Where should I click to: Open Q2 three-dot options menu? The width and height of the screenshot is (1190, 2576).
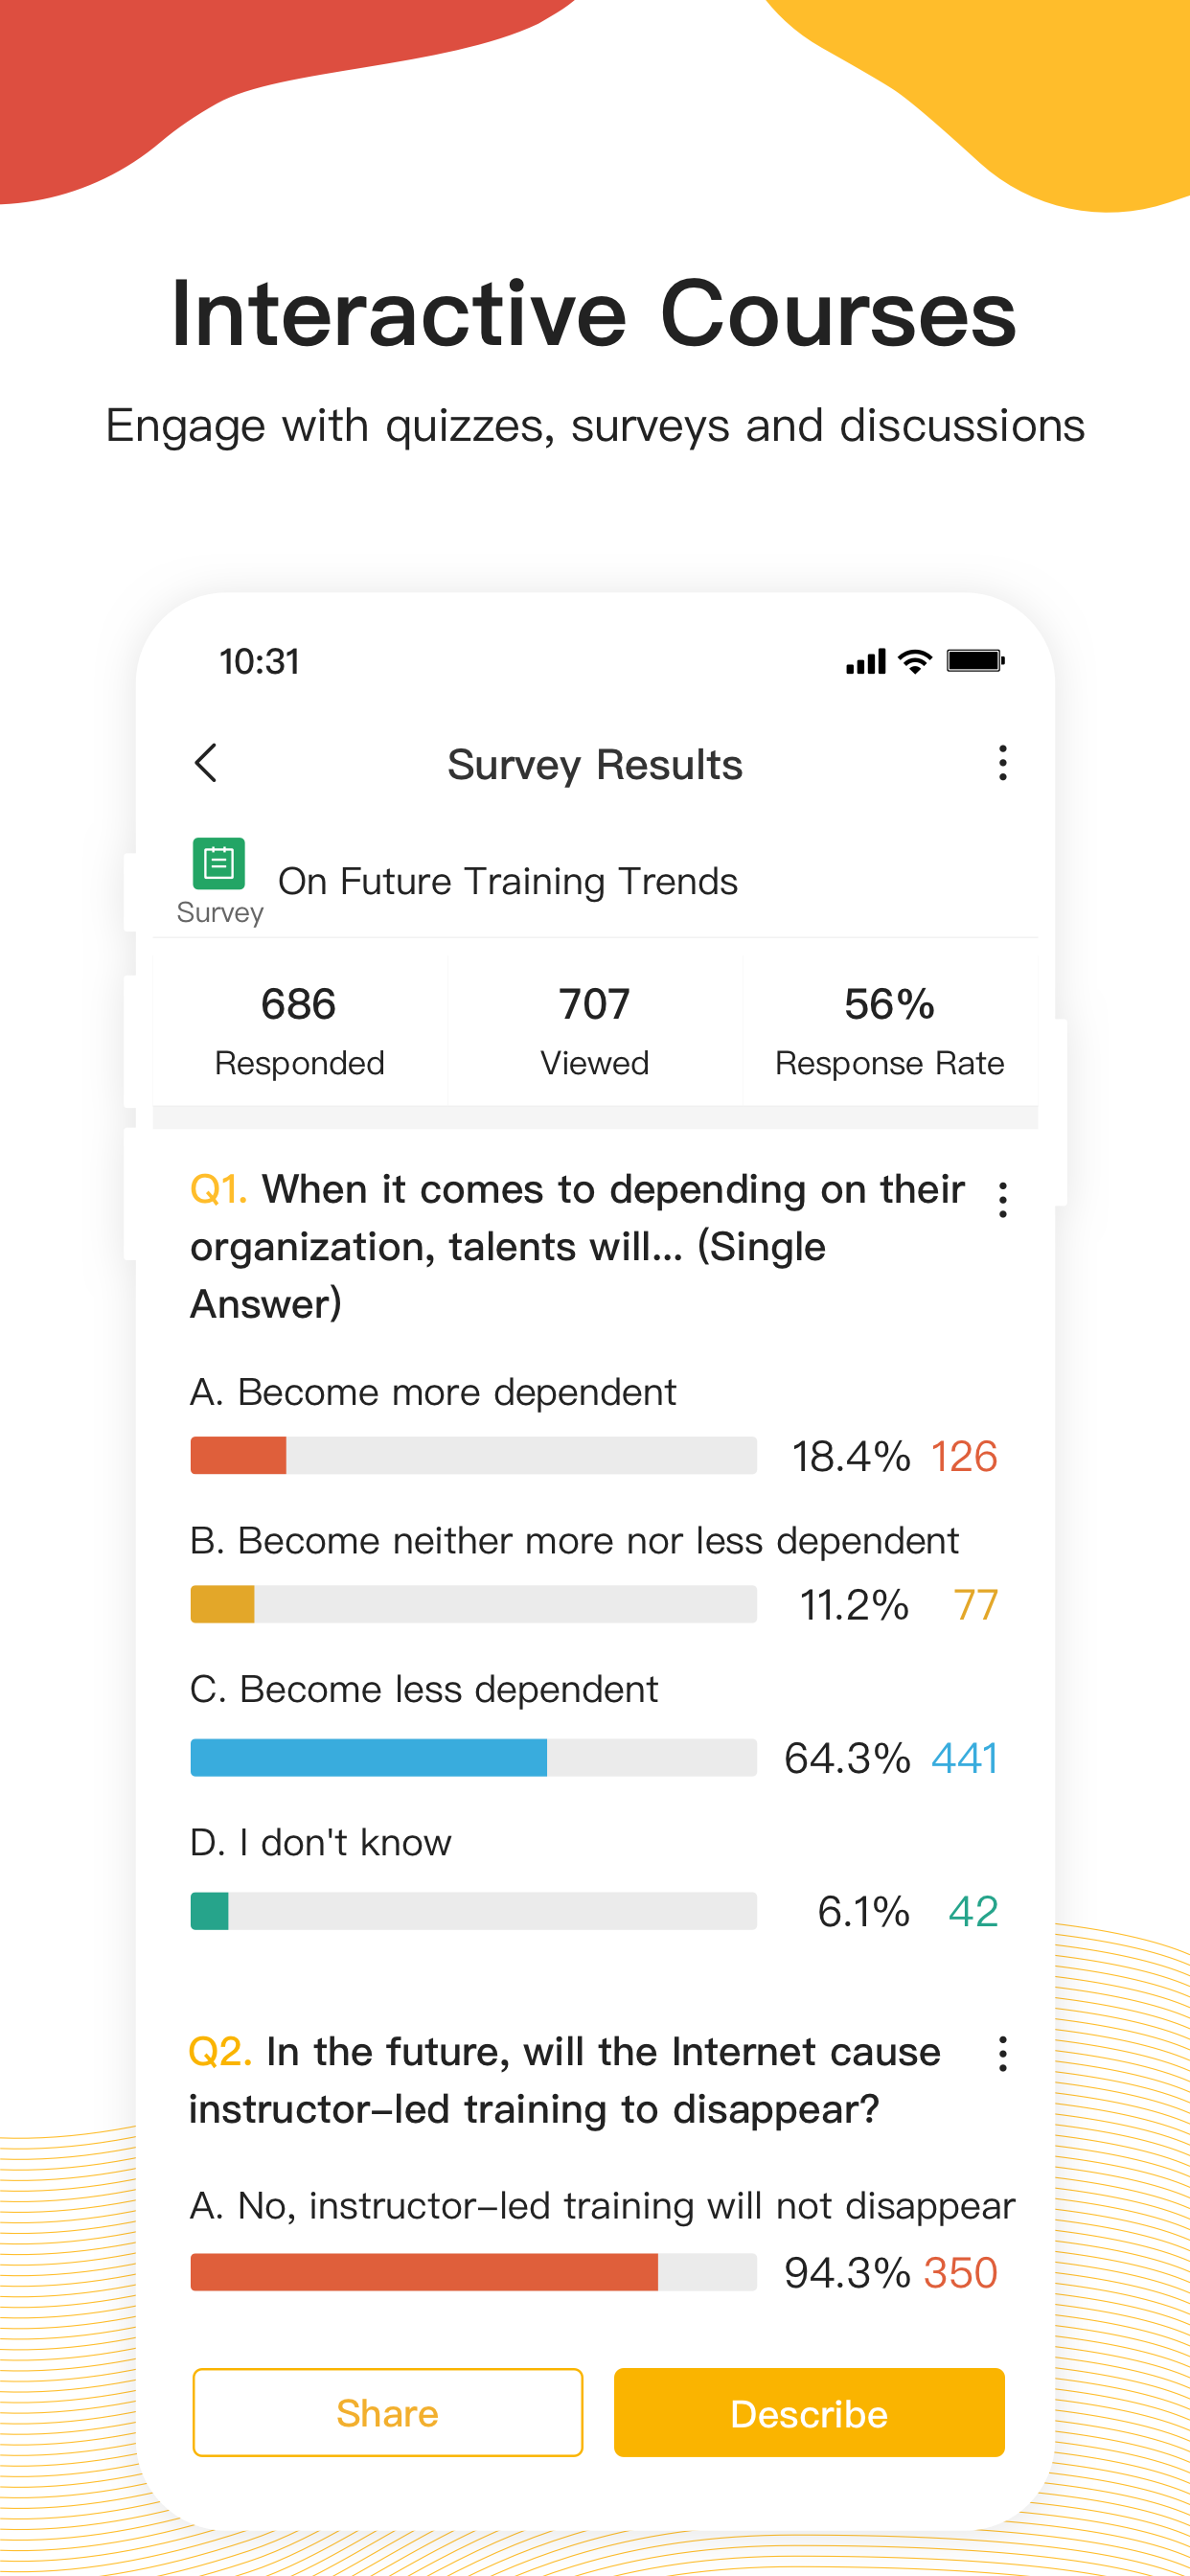coord(1002,2054)
